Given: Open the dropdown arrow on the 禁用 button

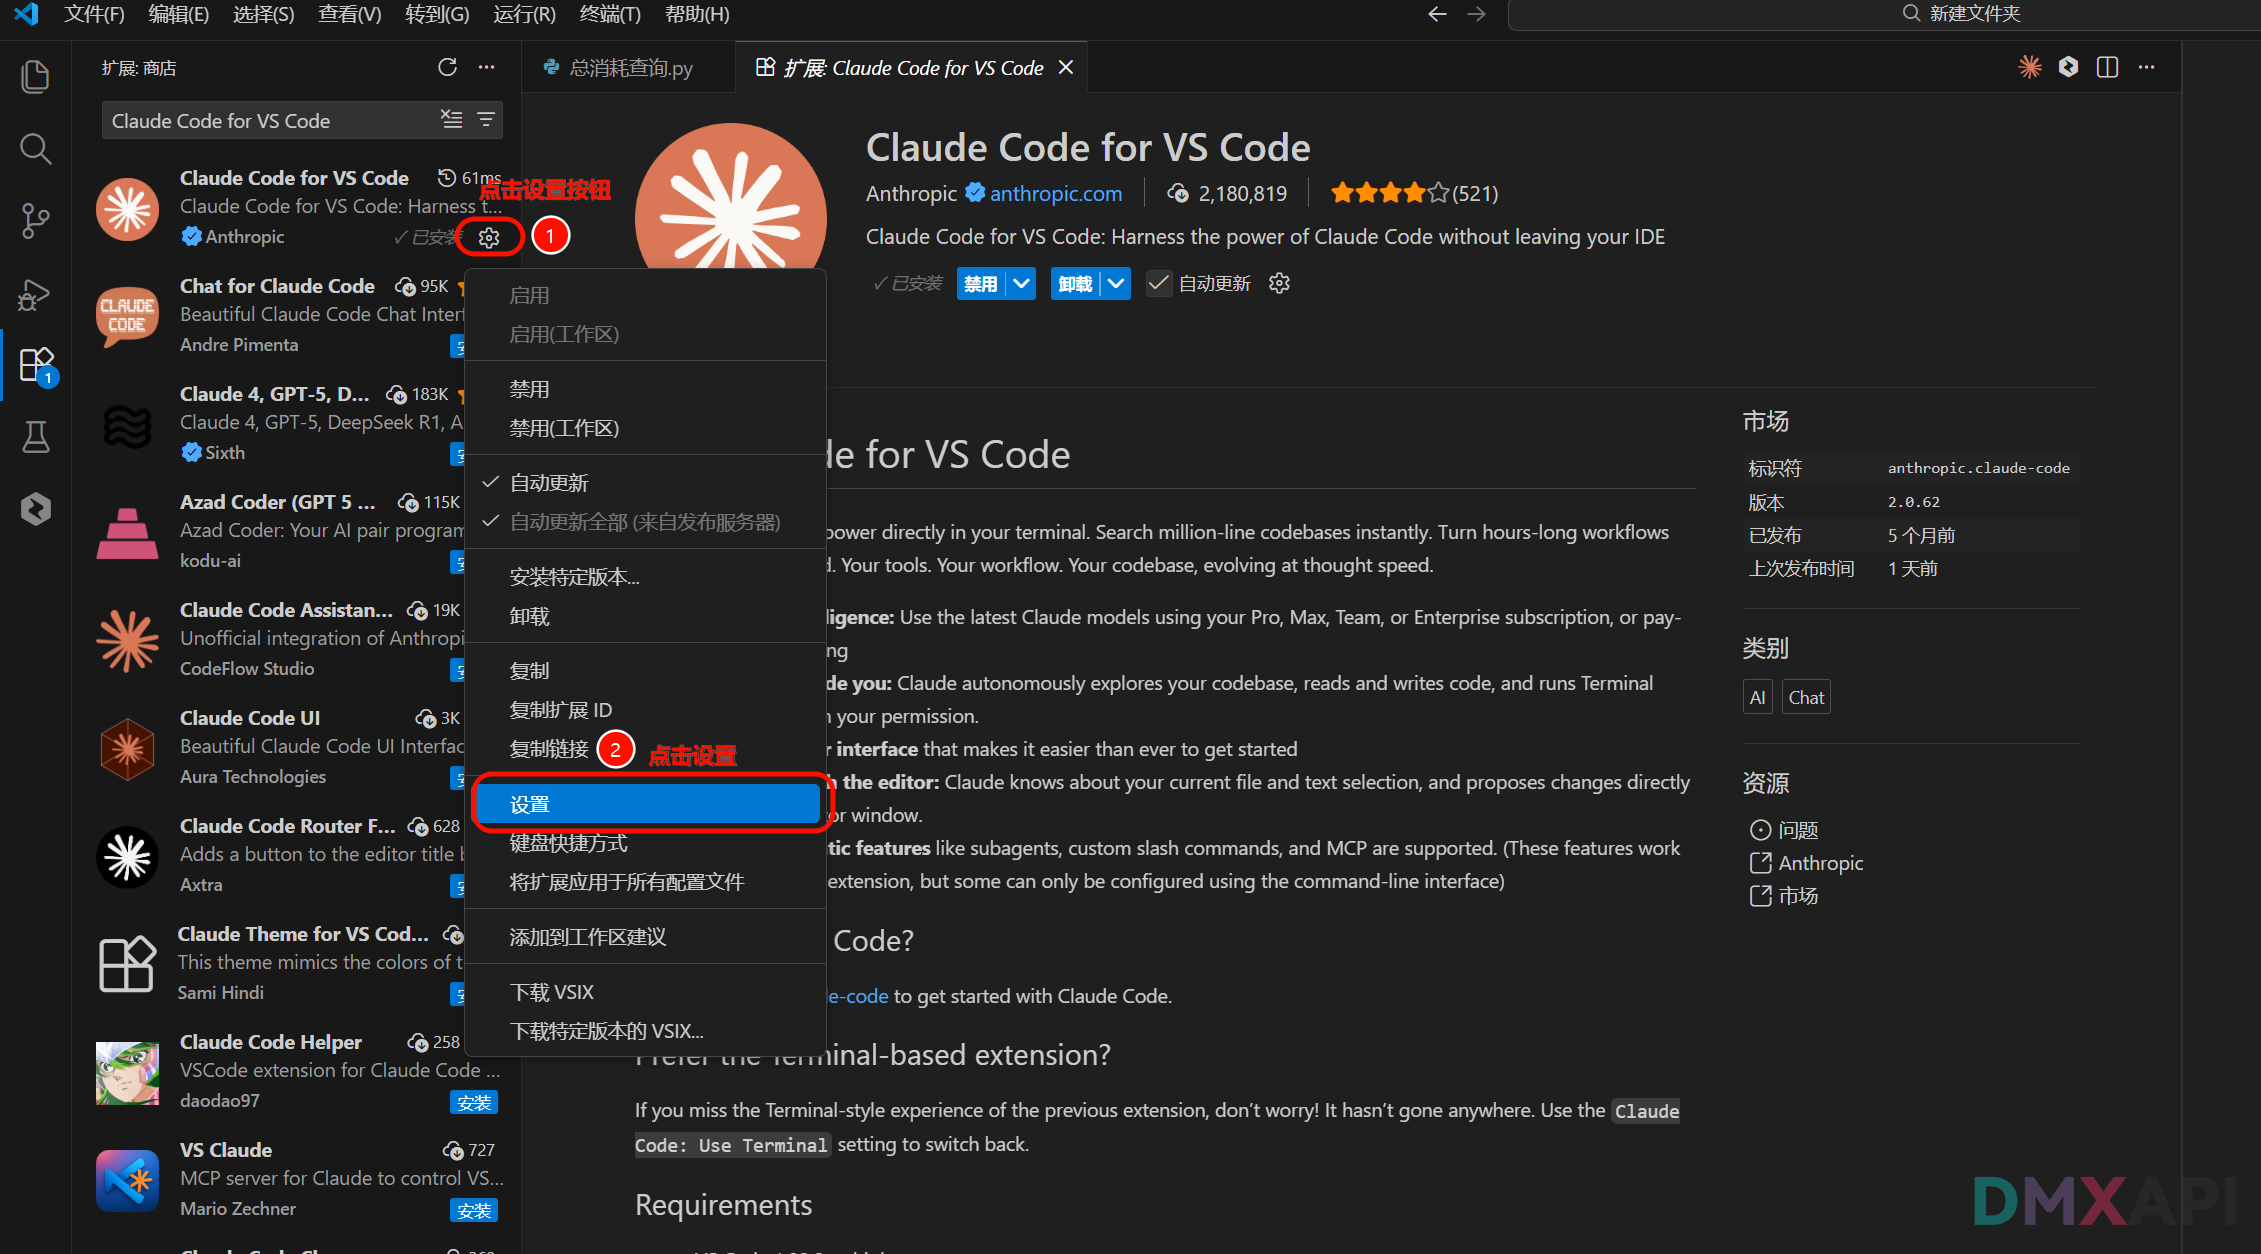Looking at the screenshot, I should pos(1021,283).
